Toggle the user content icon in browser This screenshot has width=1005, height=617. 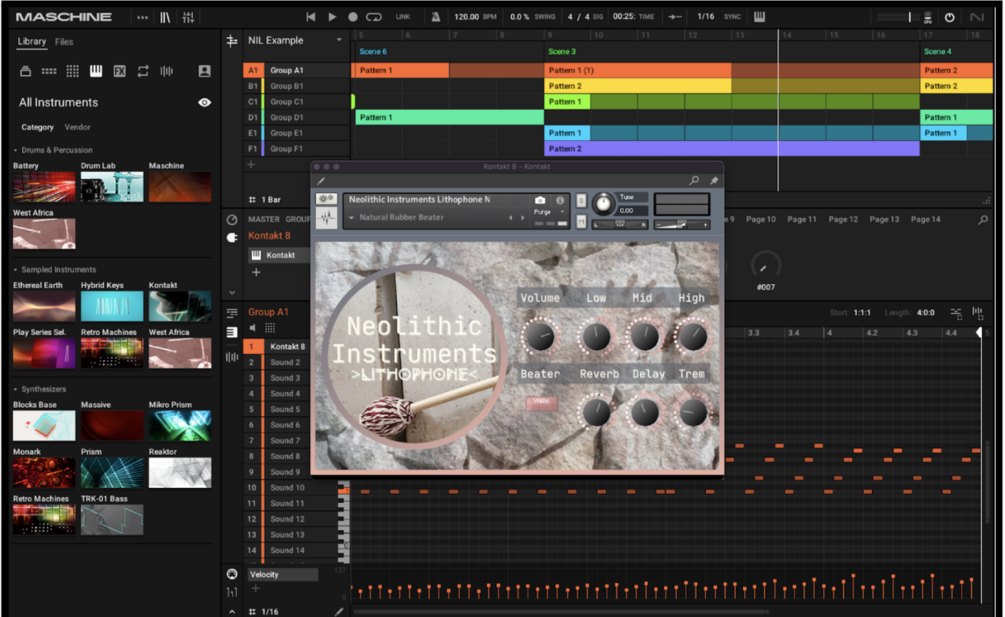(x=204, y=71)
